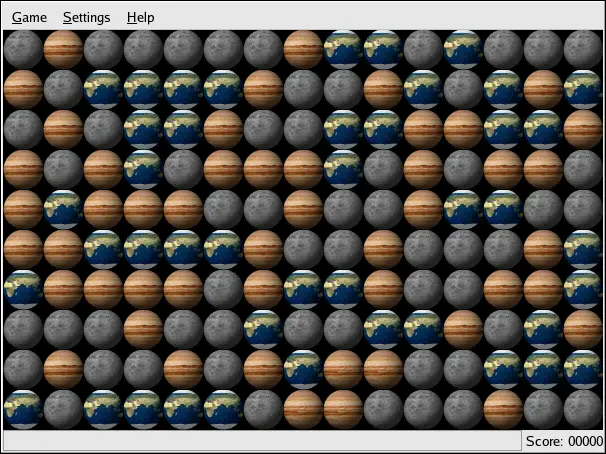
Task: Click the leftmost Earth ball in the fifth row
Action: point(63,209)
